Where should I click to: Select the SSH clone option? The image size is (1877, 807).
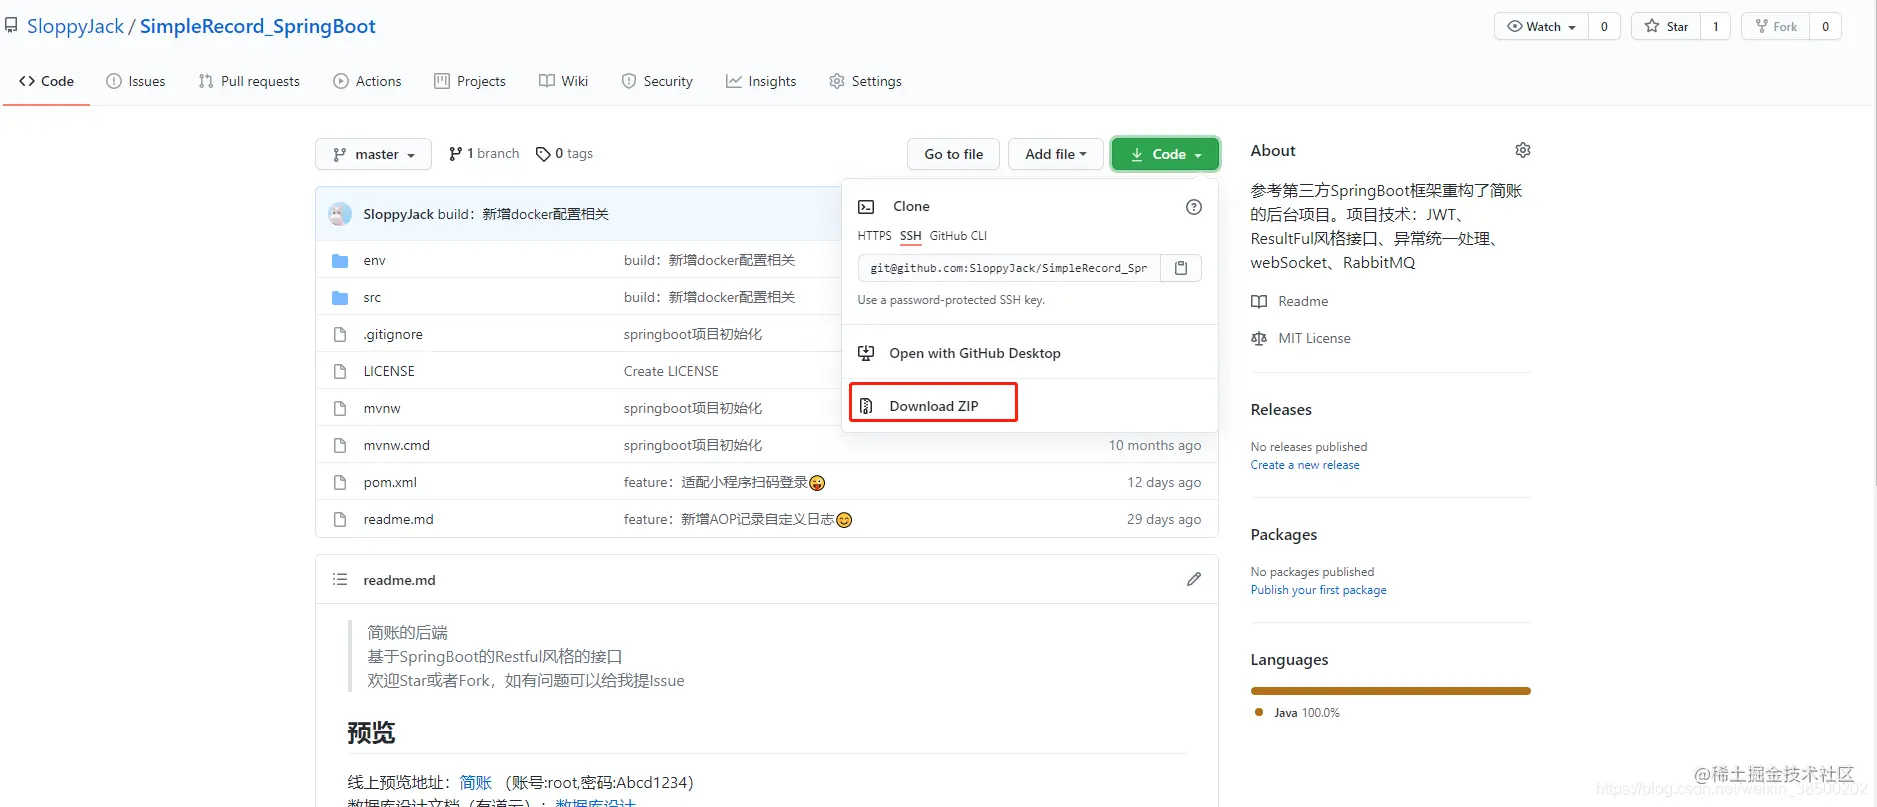pos(910,236)
